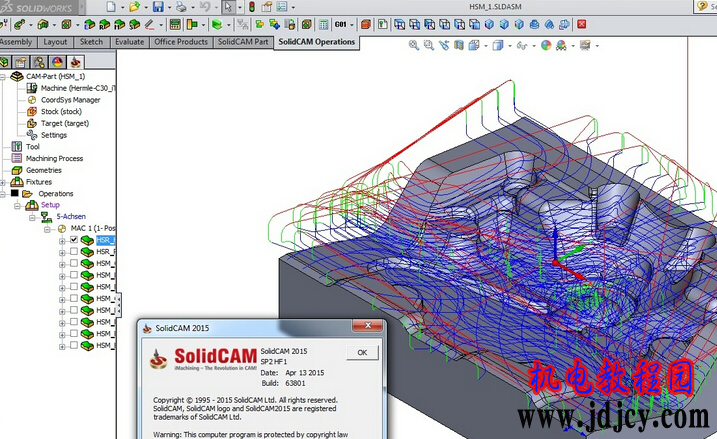717x439 pixels.
Task: Open the Display Style dropdown arrow
Action: [x=509, y=46]
